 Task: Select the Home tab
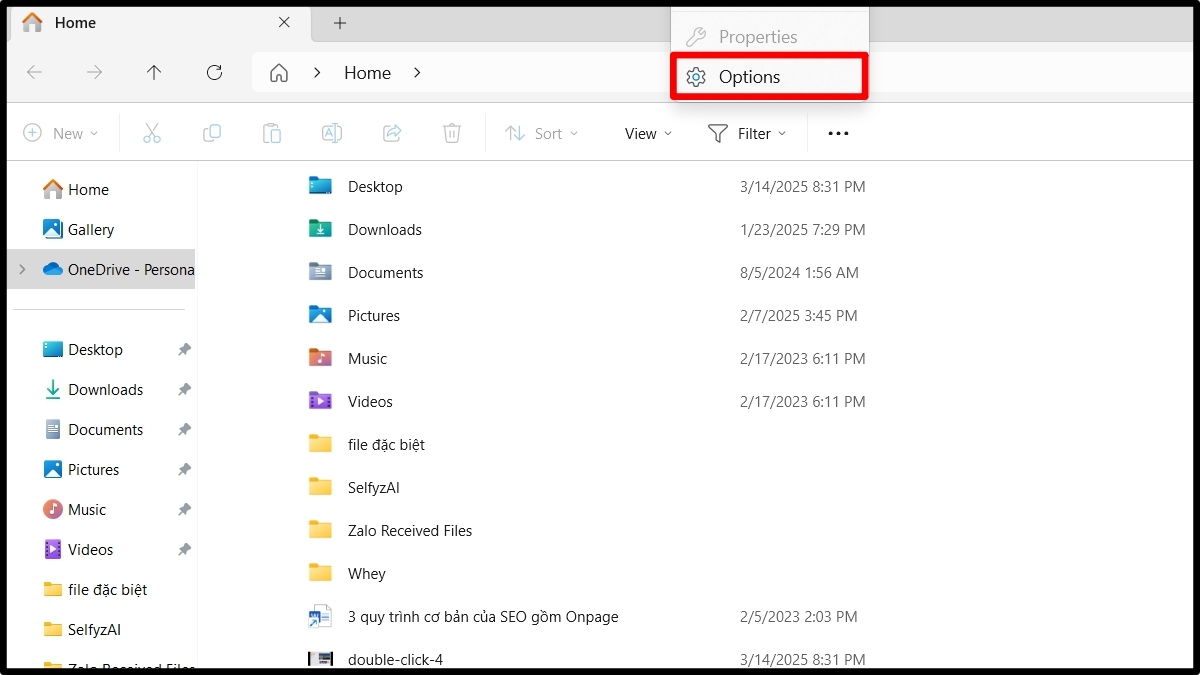pos(160,22)
